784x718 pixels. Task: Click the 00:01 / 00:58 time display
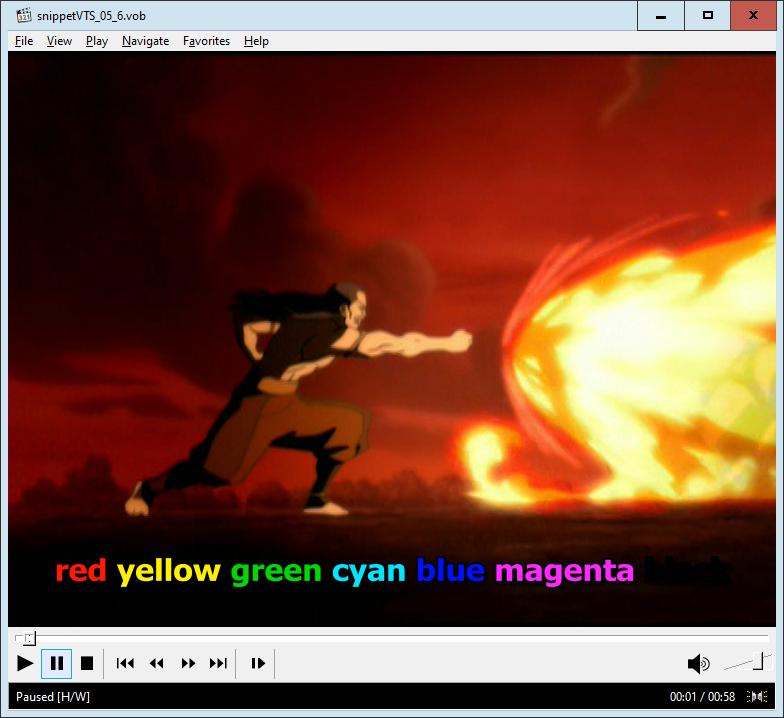(x=702, y=696)
